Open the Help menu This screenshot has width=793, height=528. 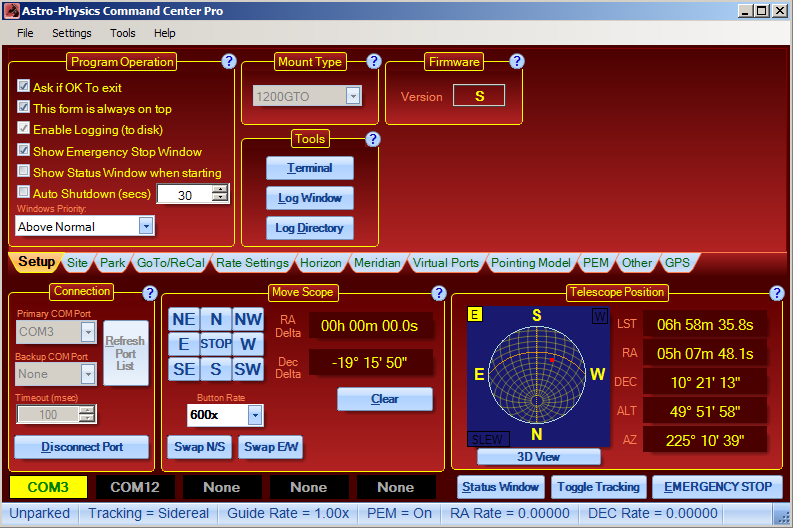click(165, 33)
